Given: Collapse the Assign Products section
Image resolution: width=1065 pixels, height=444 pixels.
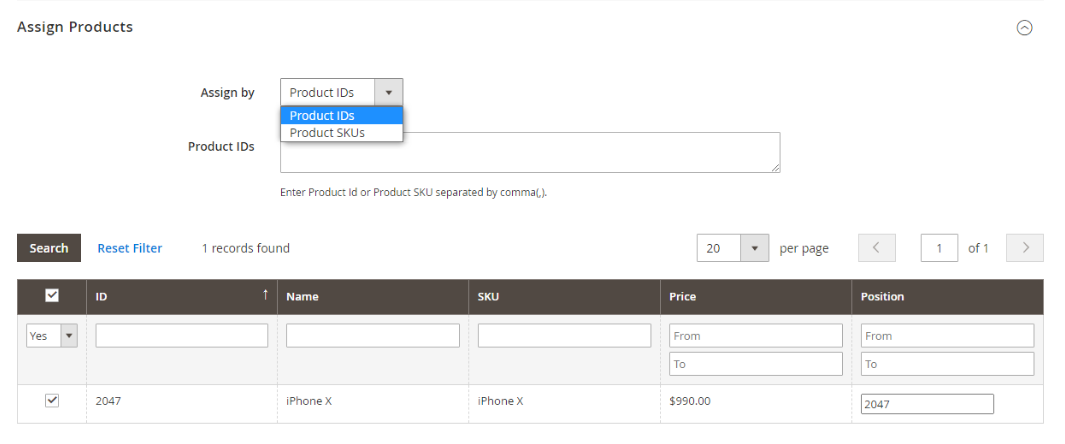Looking at the screenshot, I should [1024, 28].
